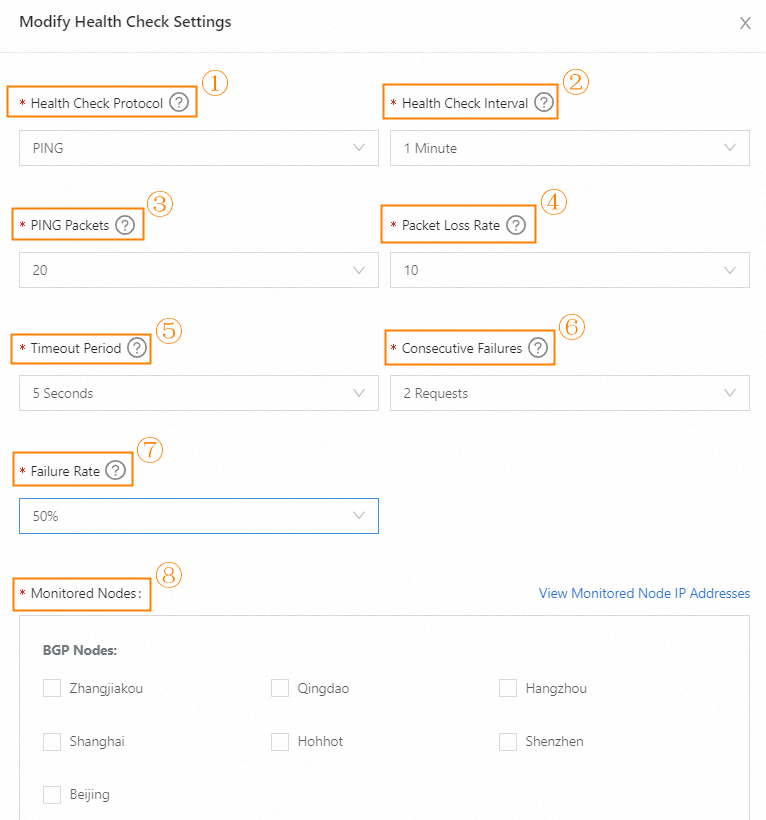Expand the Timeout Period dropdown
This screenshot has height=820, width=766.
click(x=198, y=393)
